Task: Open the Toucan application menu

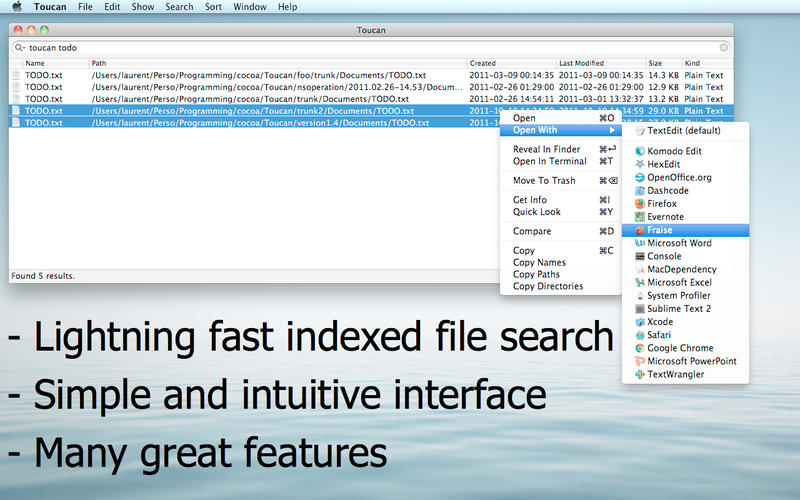Action: point(50,7)
